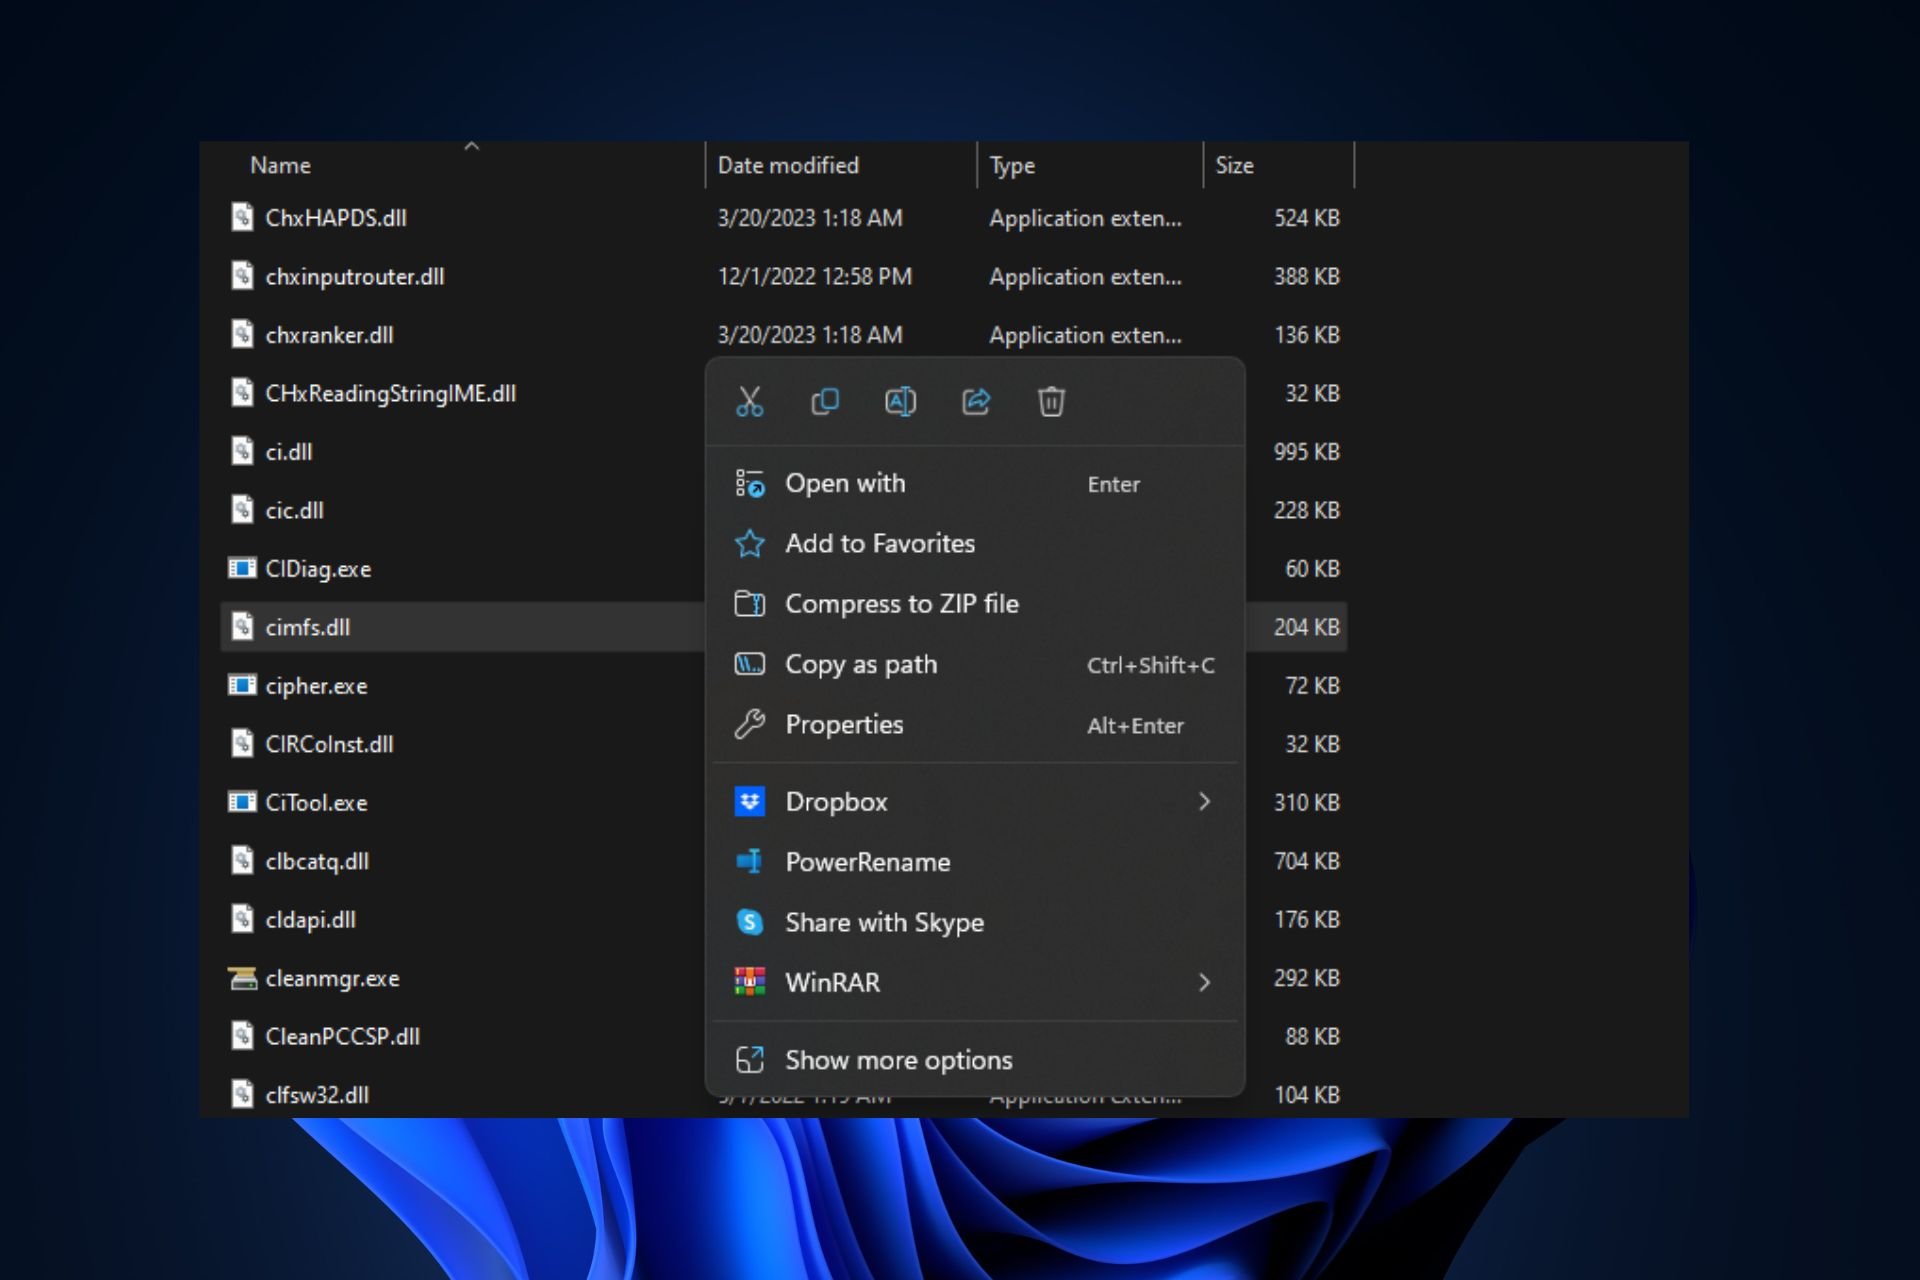Select the cipher.exe file
The image size is (1920, 1280).
click(x=316, y=686)
